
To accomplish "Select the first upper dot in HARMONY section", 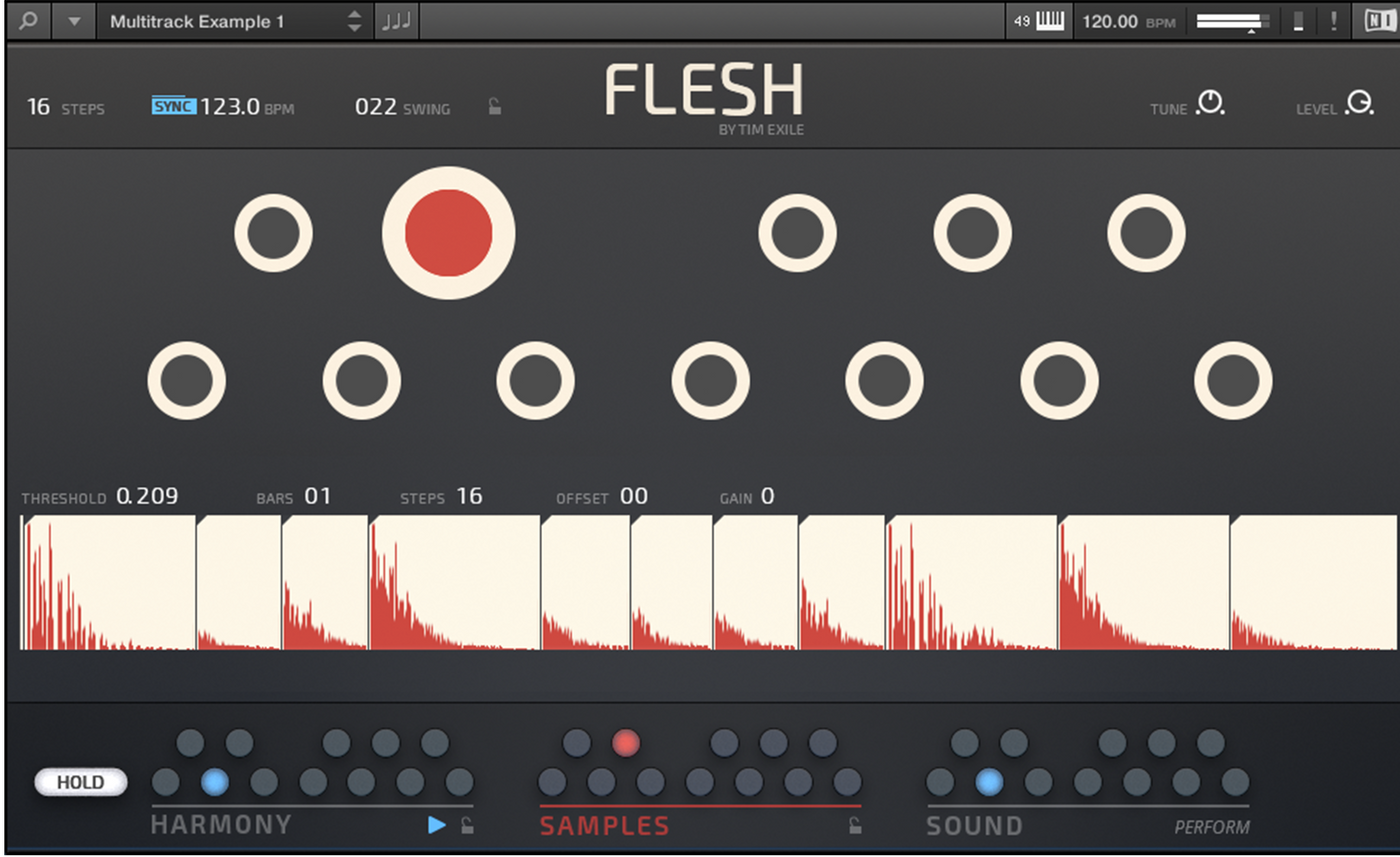I will point(190,743).
